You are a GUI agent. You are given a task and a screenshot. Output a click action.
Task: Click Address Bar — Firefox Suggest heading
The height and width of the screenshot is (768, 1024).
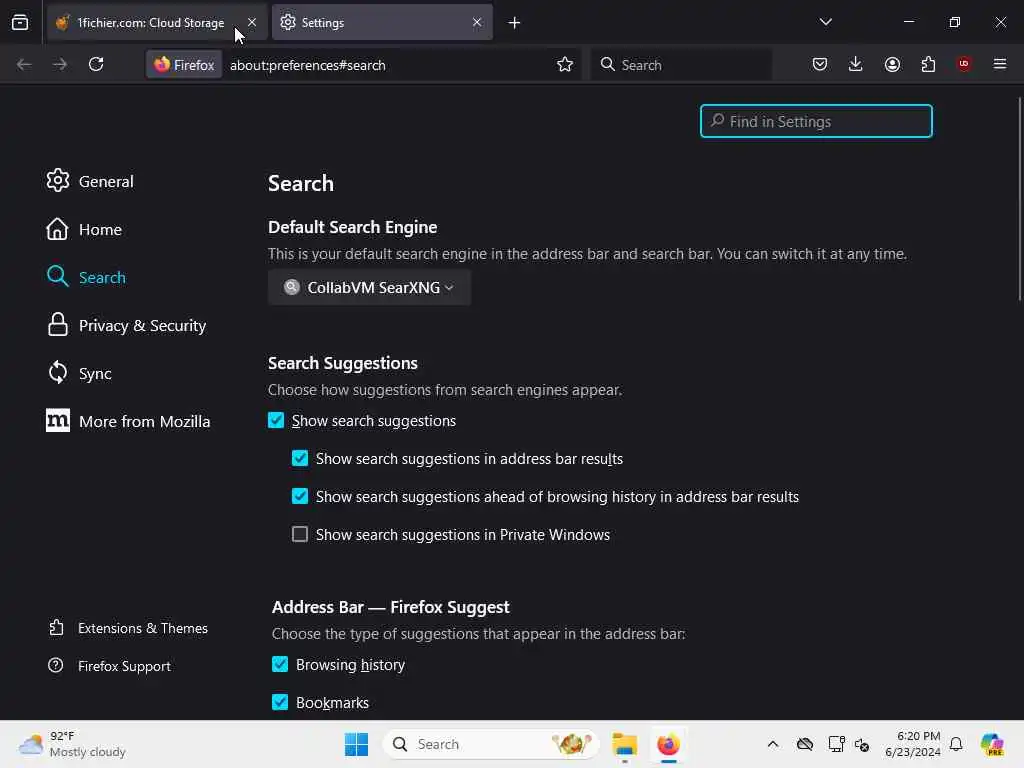[x=391, y=607]
